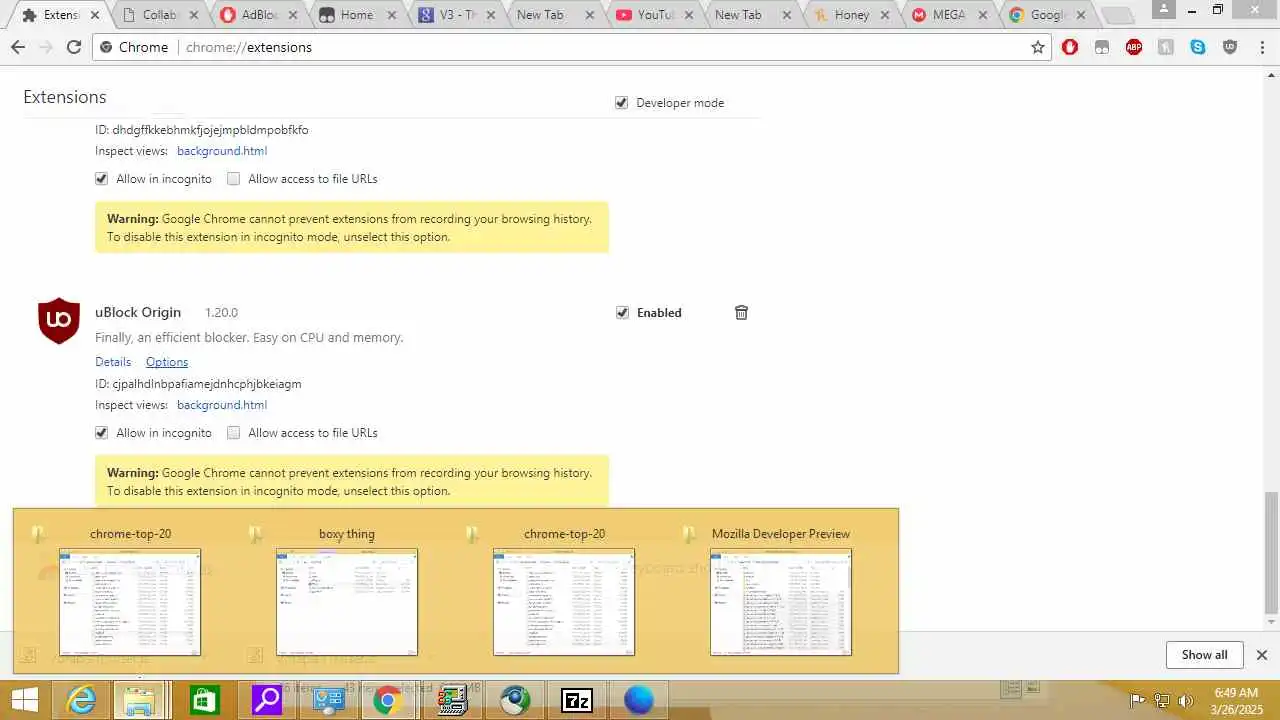Open the gray uBlock shield toolbar icon

(1230, 47)
